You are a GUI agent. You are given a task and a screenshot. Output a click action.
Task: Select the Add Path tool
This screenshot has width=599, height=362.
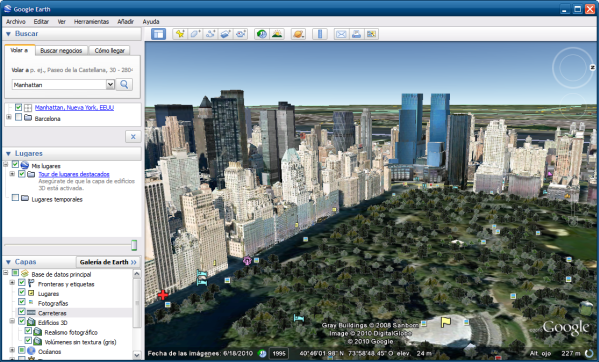(210, 34)
